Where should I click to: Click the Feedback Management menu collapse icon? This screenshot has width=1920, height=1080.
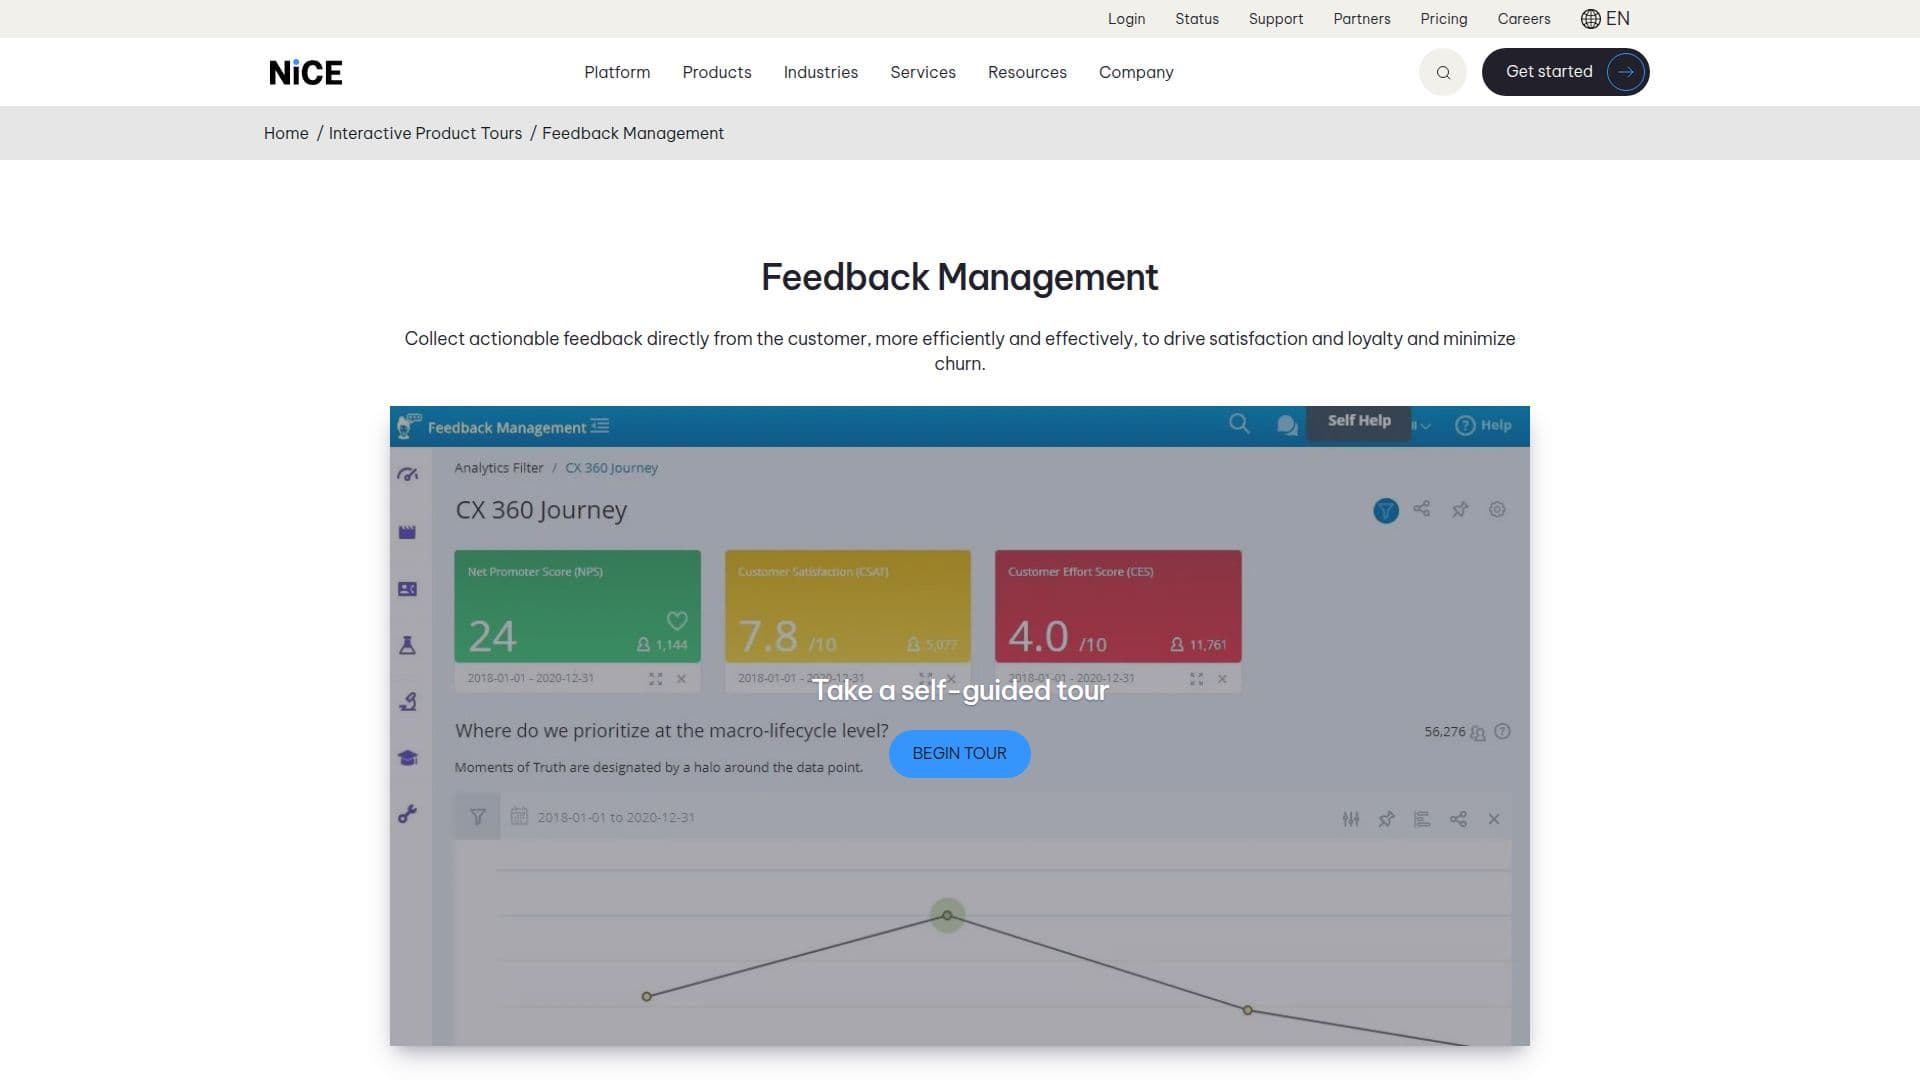(x=600, y=426)
